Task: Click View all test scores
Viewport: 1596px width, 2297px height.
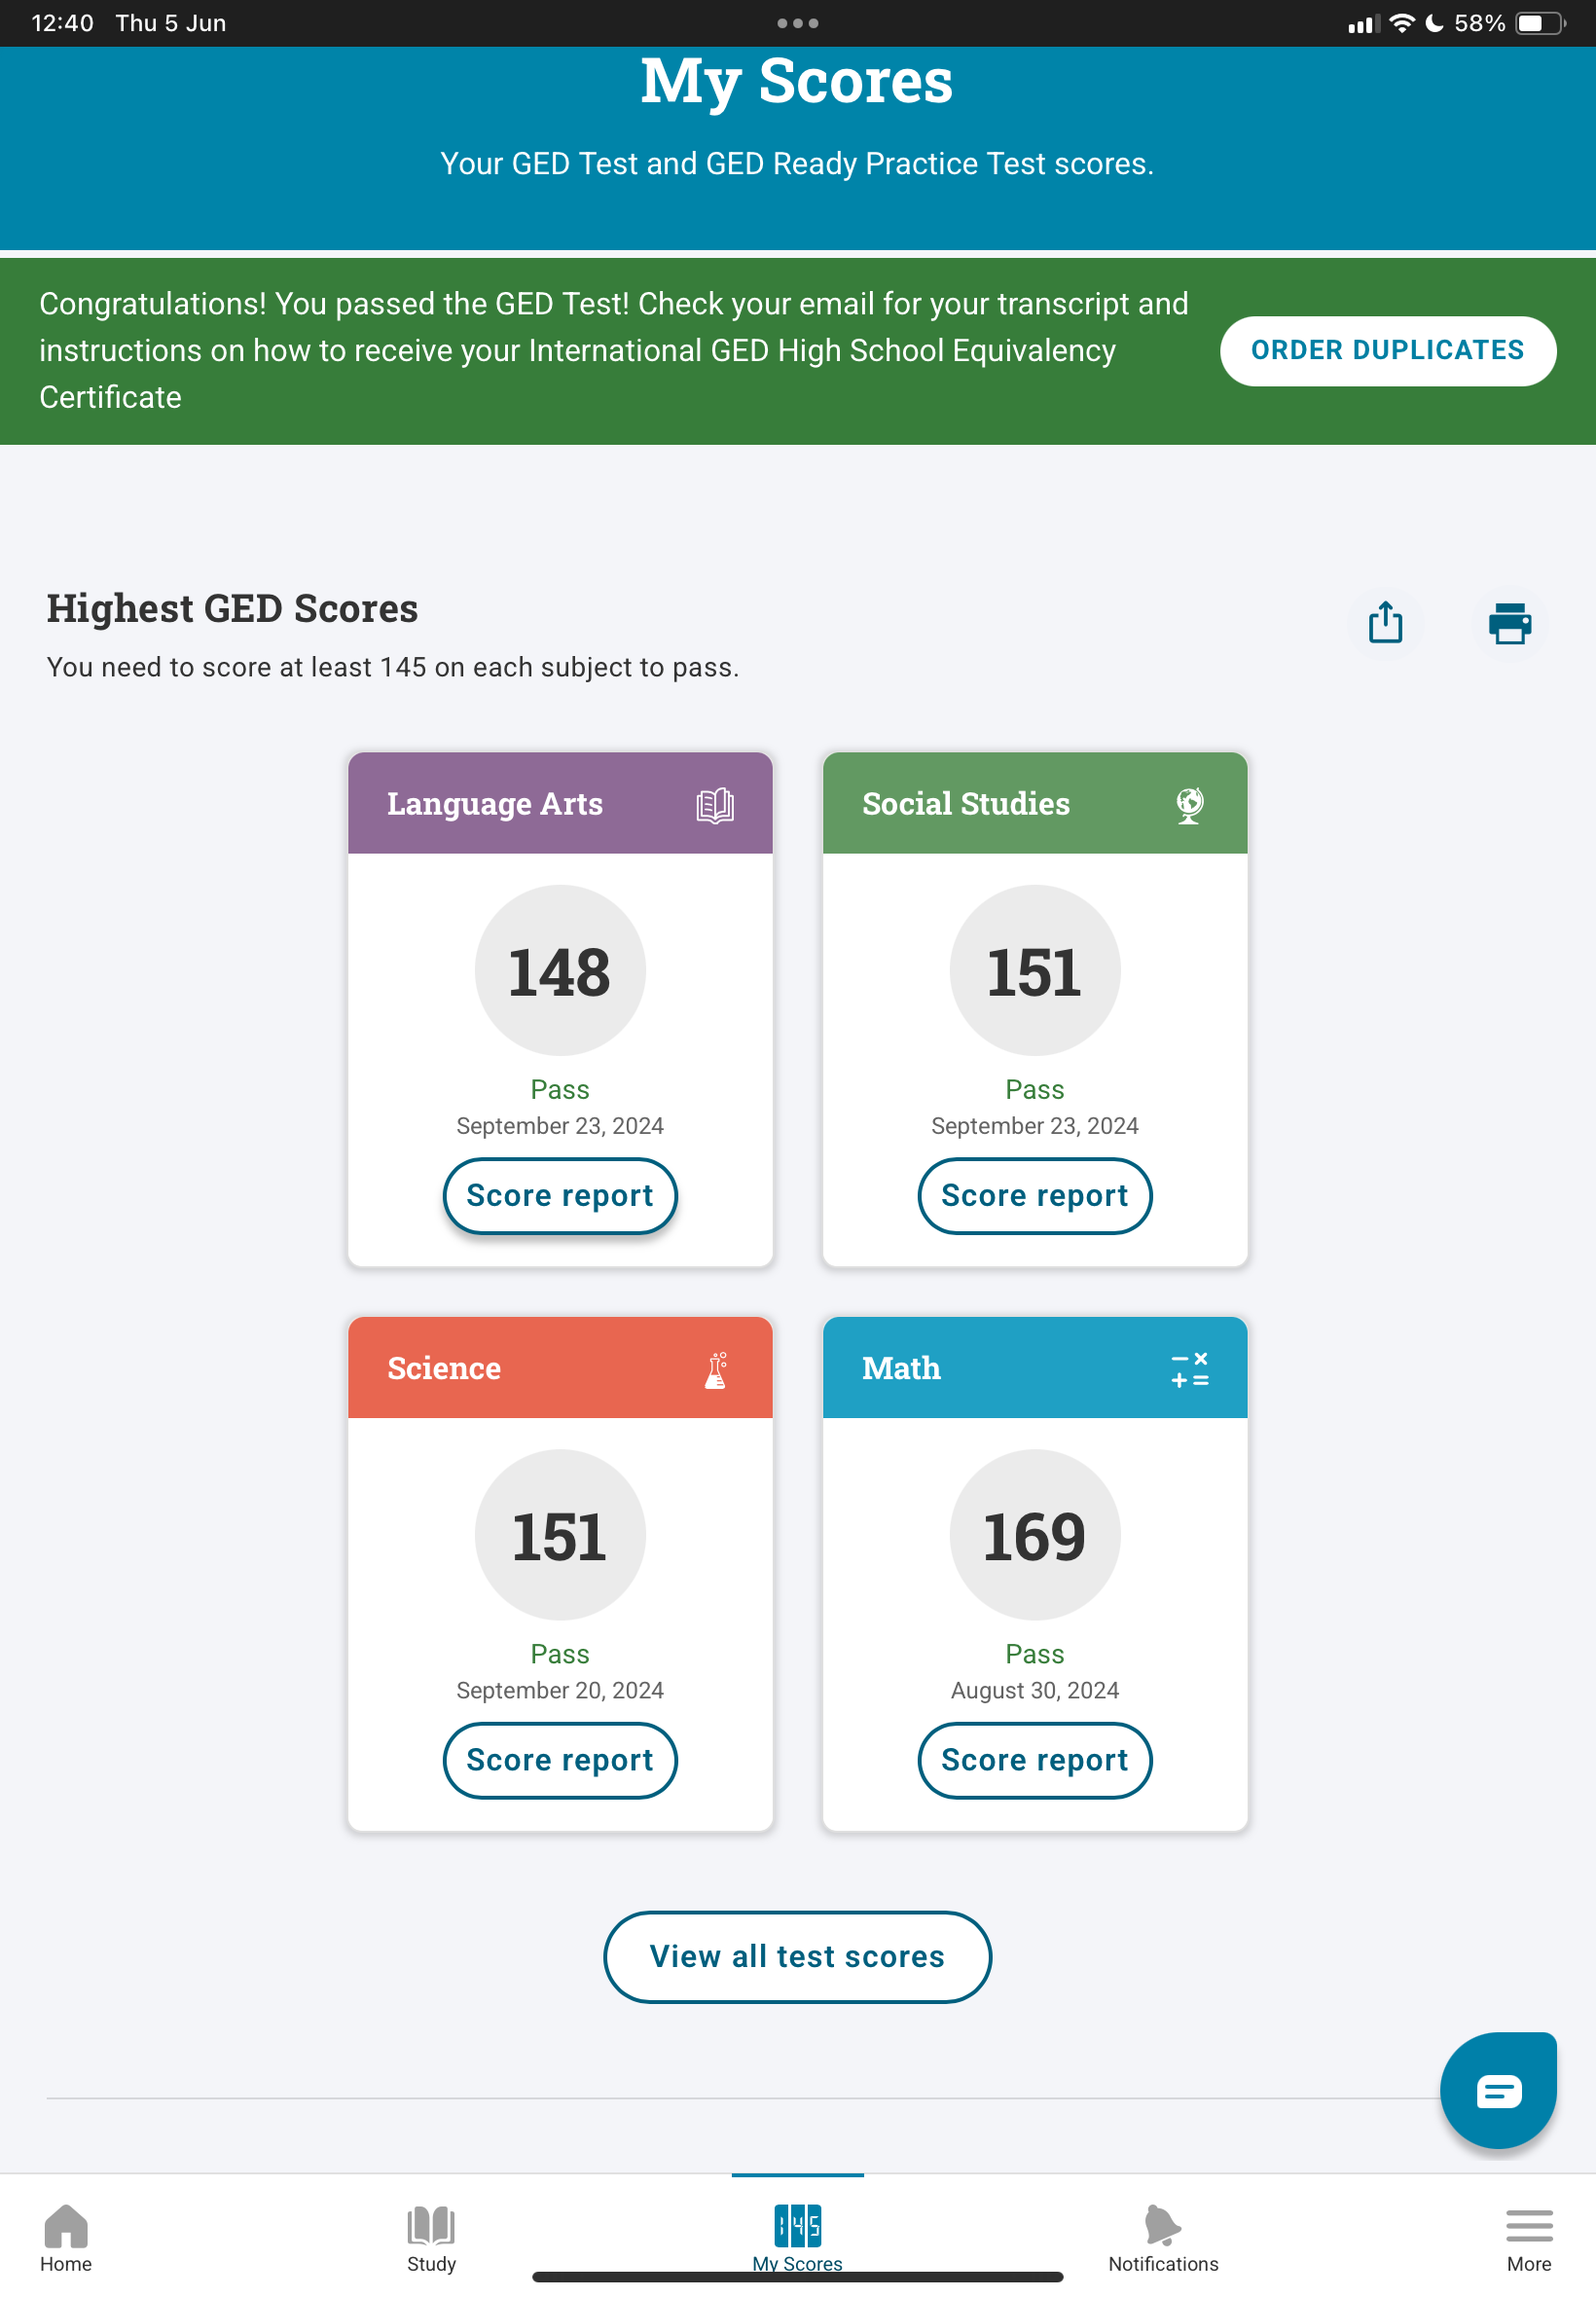Action: pyautogui.click(x=797, y=1956)
